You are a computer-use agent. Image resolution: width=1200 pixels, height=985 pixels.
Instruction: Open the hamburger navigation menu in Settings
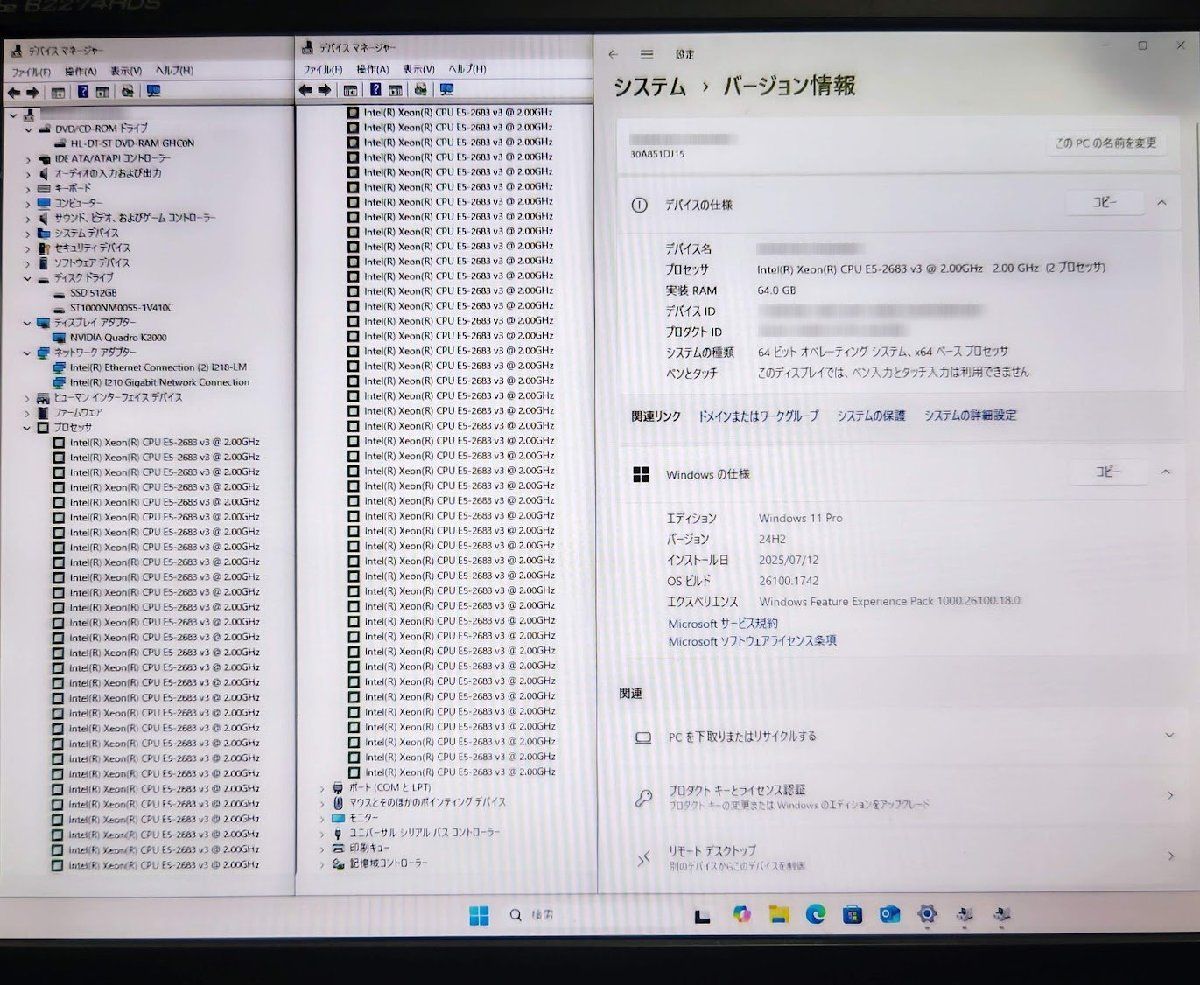(647, 54)
